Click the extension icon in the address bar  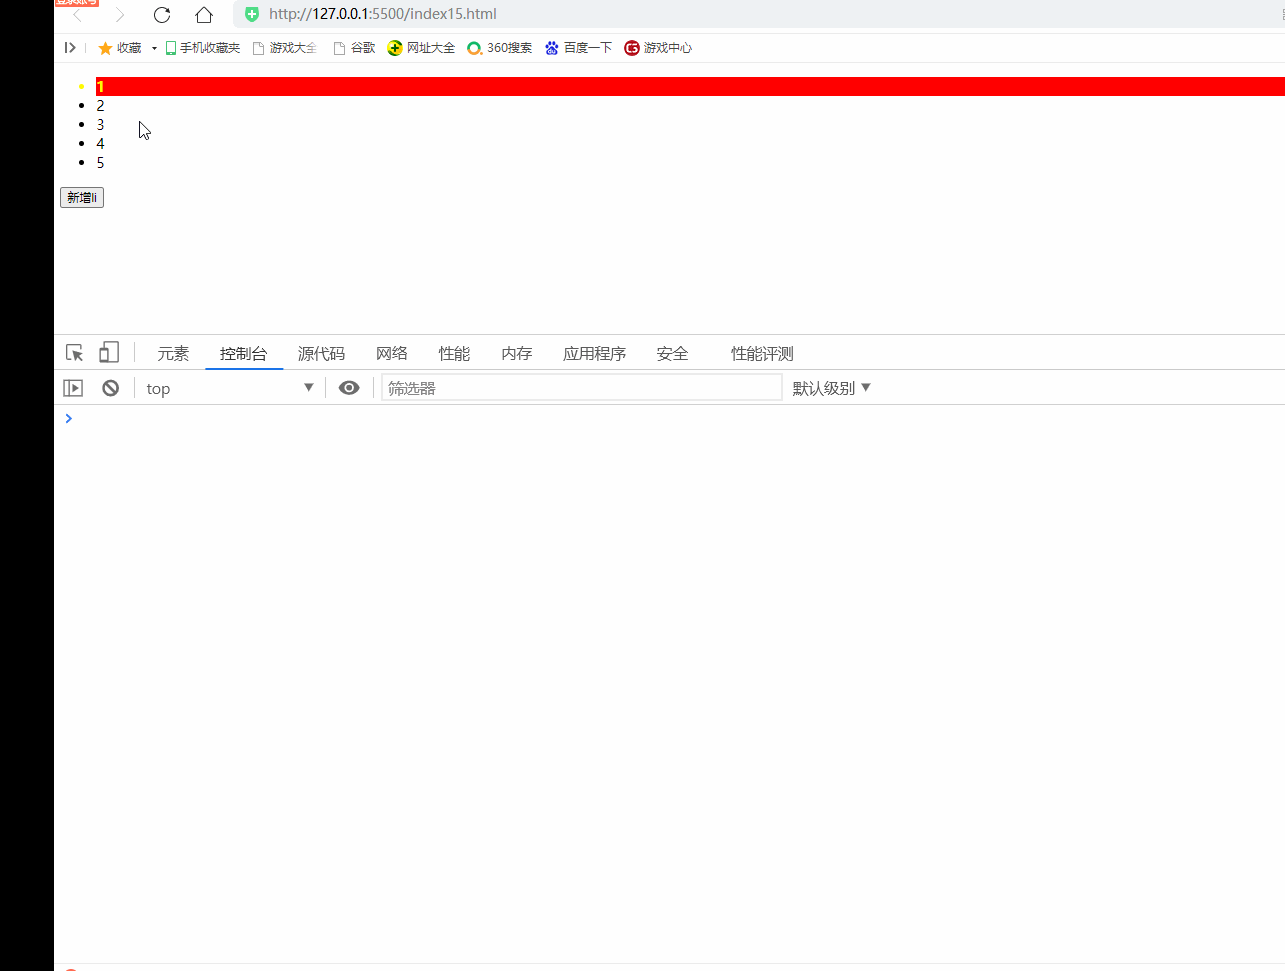click(250, 14)
